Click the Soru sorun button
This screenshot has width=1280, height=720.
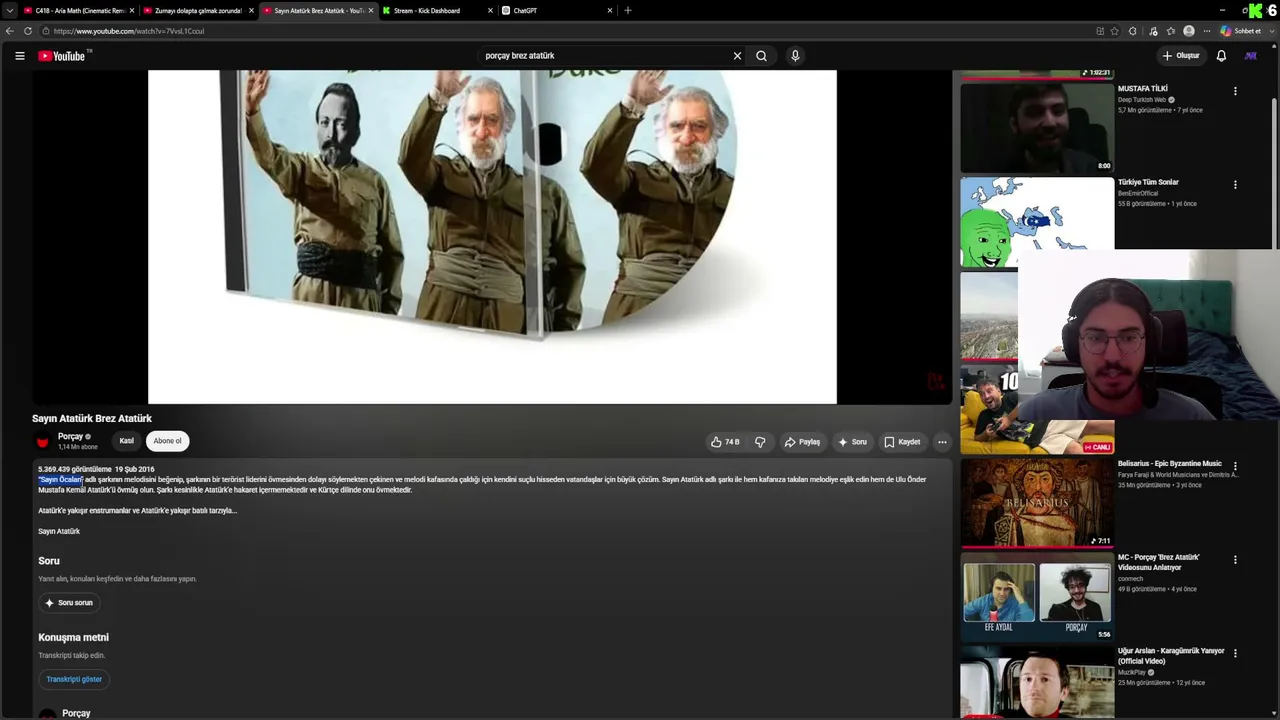pos(69,603)
